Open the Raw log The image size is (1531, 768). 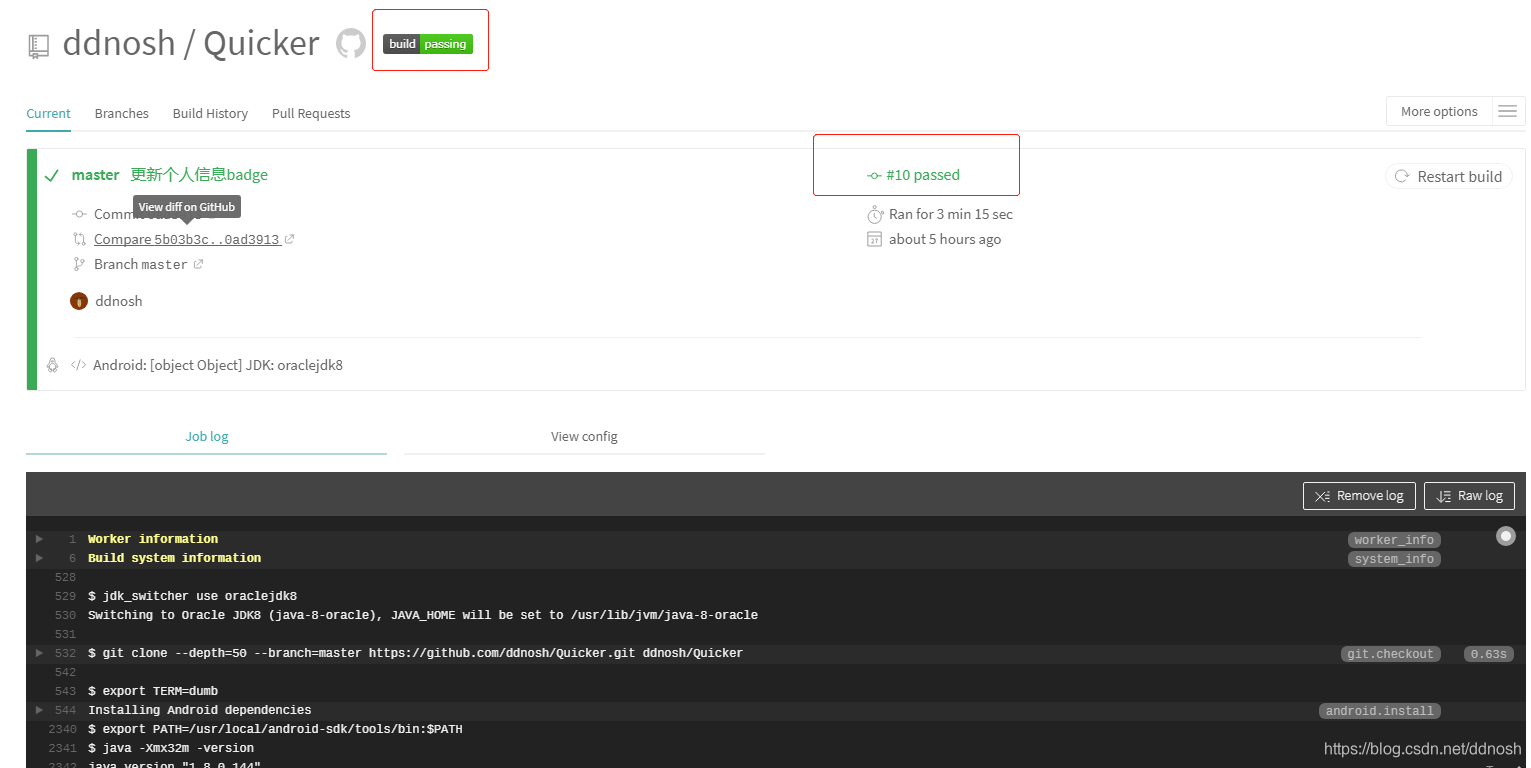tap(1469, 495)
